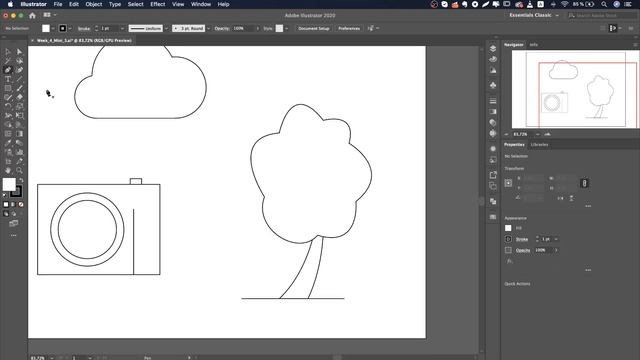Select the Selection tool (black arrow)
This screenshot has height=360, width=640.
[8, 52]
